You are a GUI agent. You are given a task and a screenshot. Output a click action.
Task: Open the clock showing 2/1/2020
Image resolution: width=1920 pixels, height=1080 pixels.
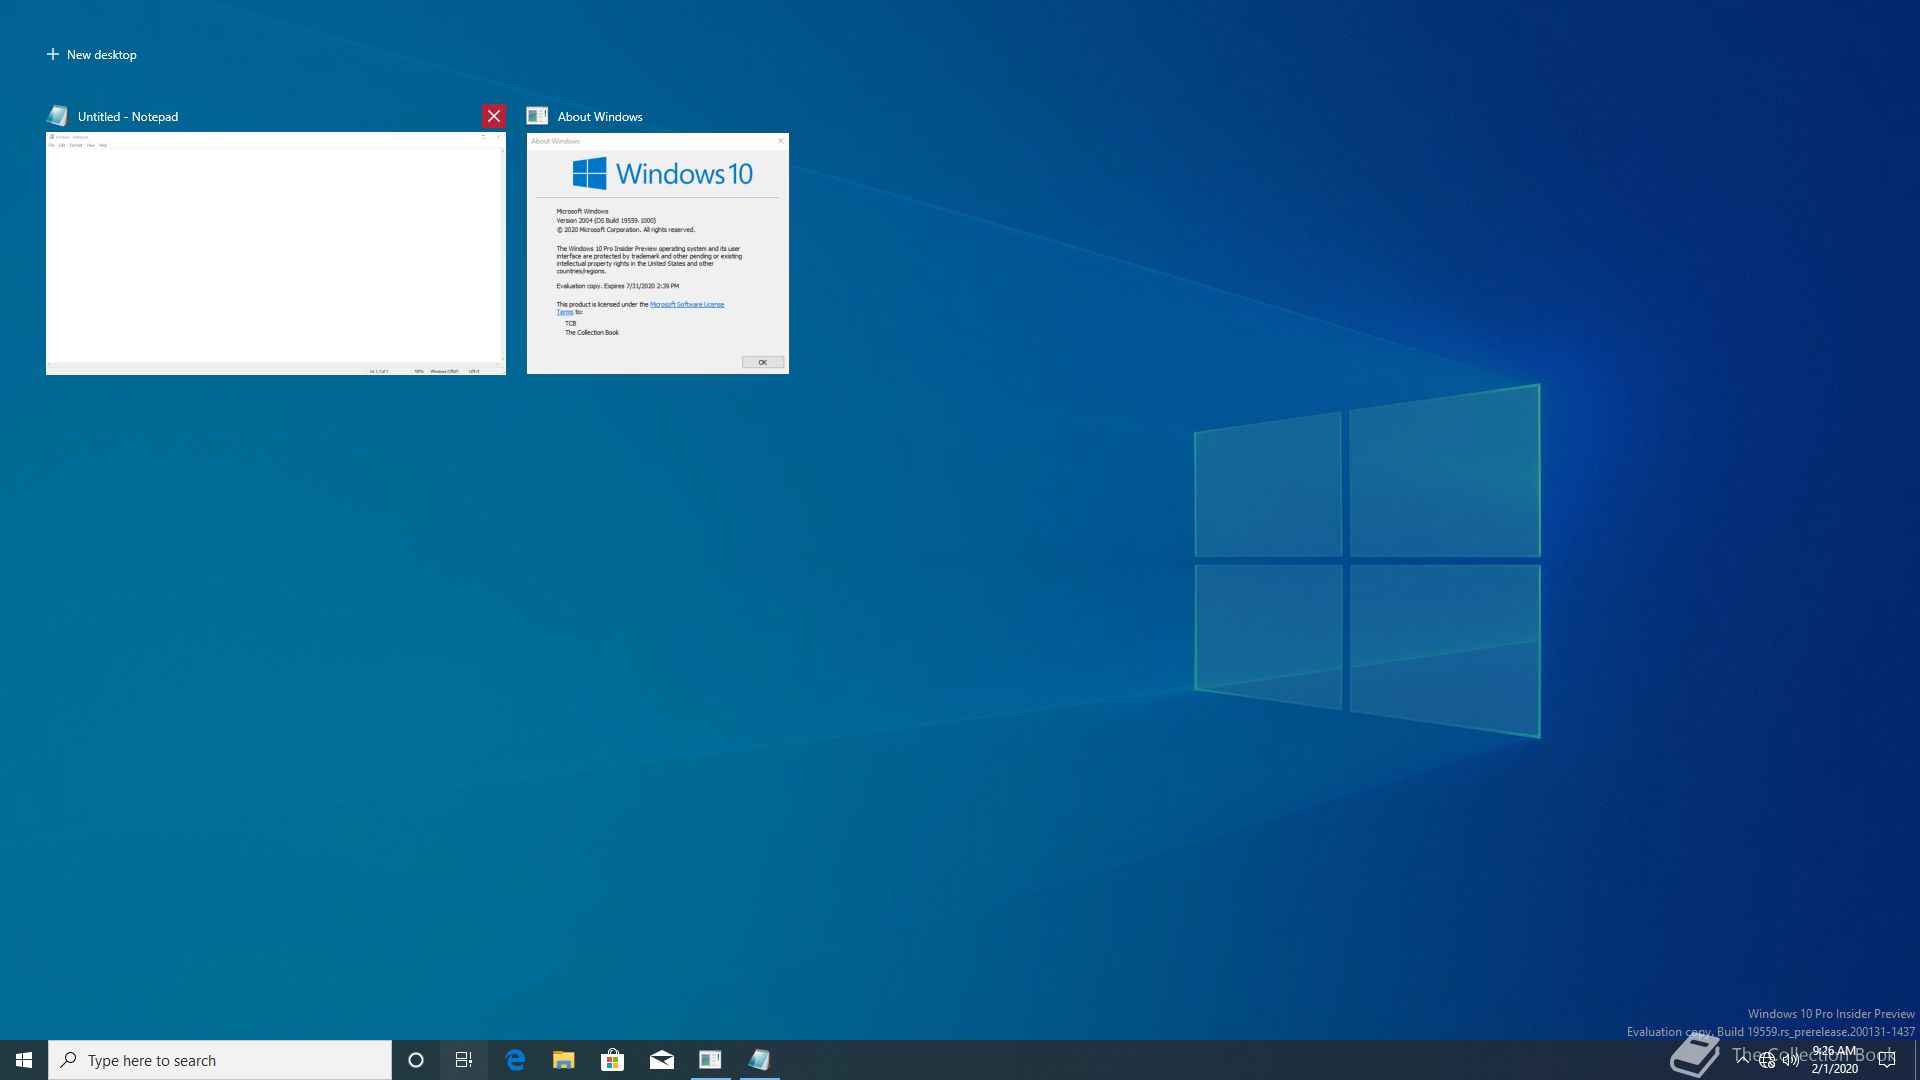point(1834,1060)
